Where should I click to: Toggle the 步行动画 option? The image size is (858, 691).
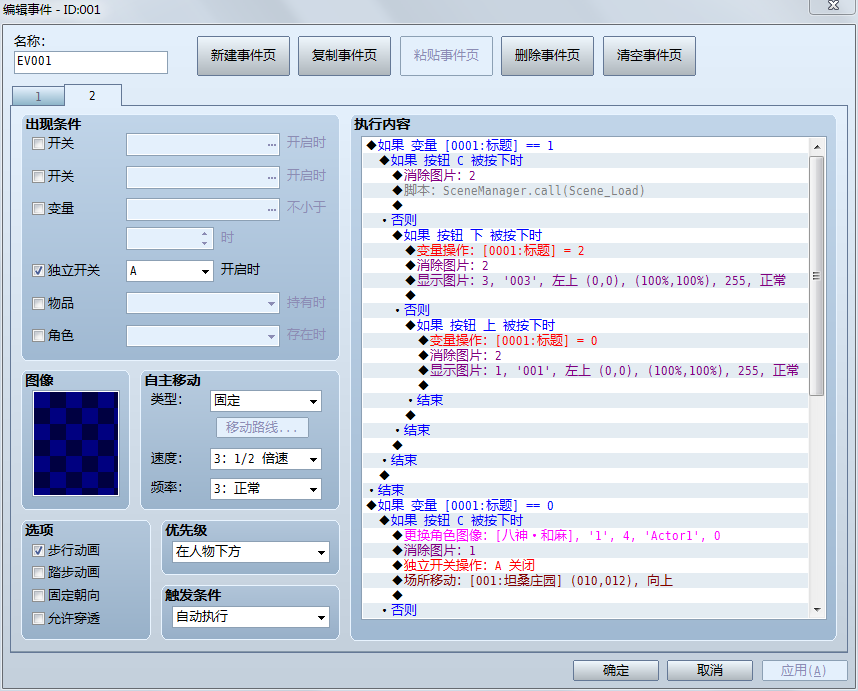click(x=38, y=550)
